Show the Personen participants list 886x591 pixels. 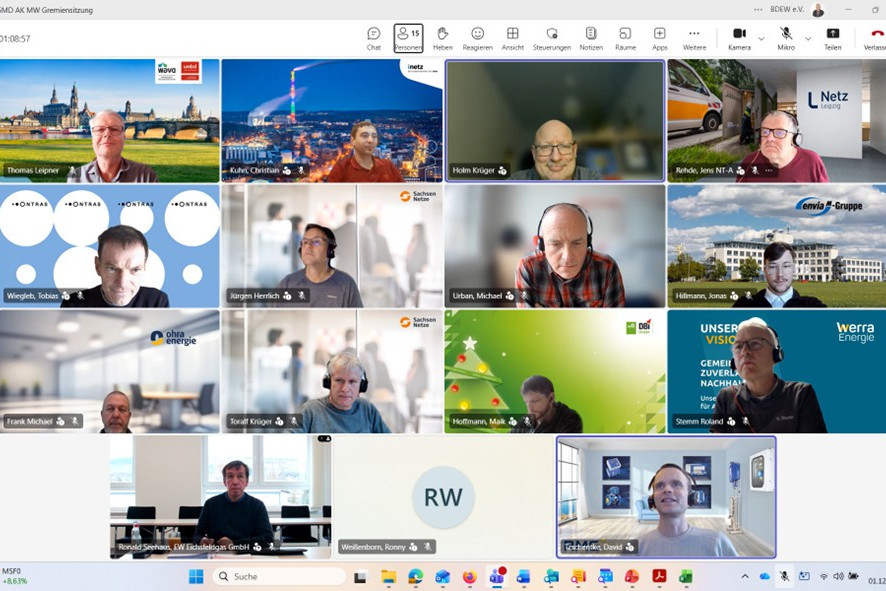click(407, 38)
